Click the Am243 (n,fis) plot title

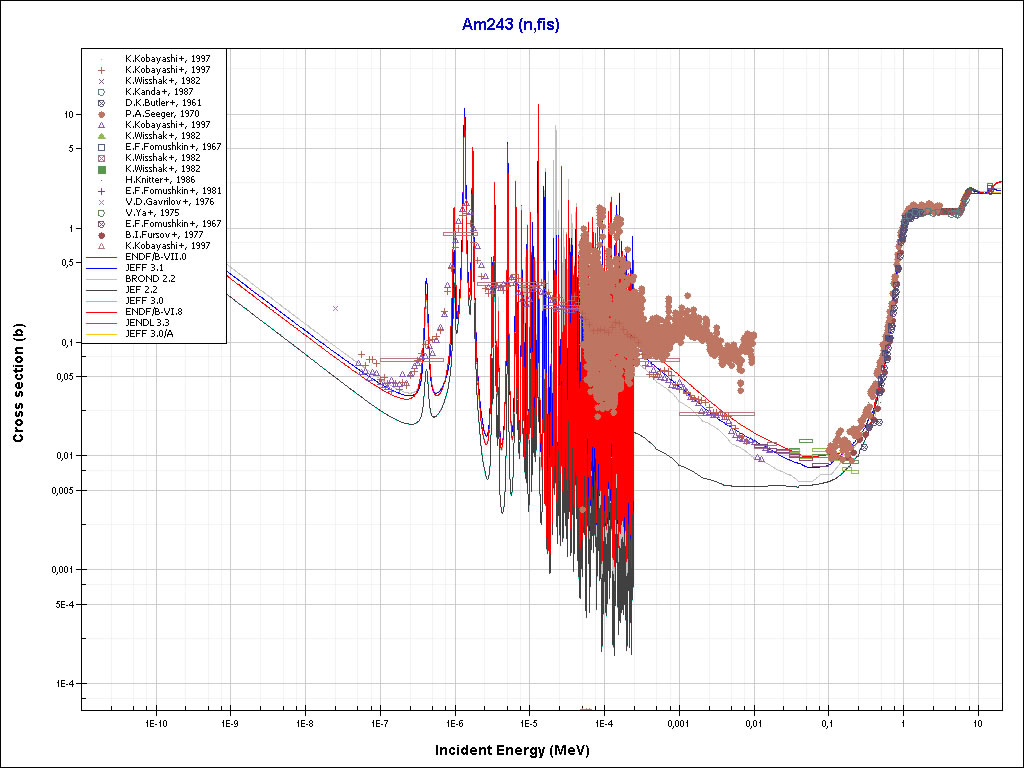point(510,25)
